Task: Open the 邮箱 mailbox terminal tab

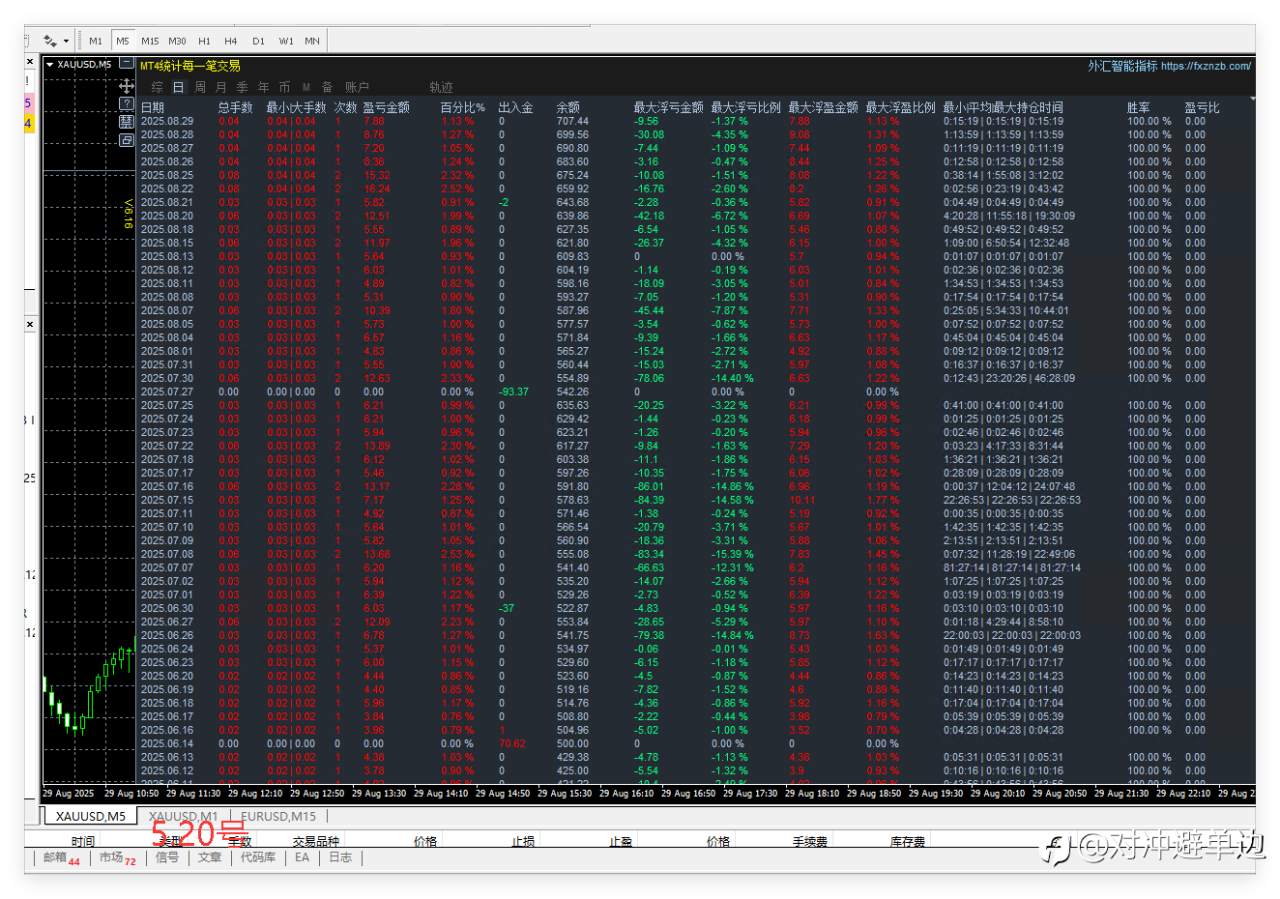Action: pos(61,858)
